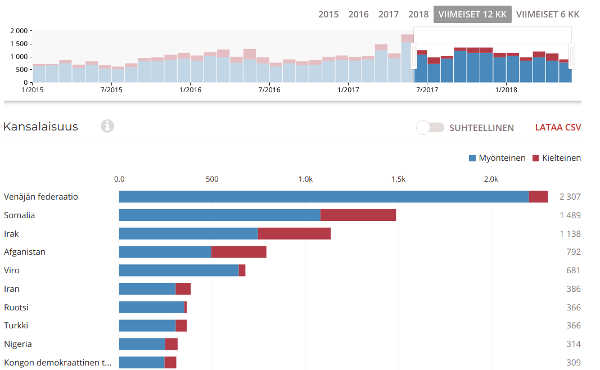Click tallest faded timeline bar before 7/2017
600x370 pixels.
407,58
